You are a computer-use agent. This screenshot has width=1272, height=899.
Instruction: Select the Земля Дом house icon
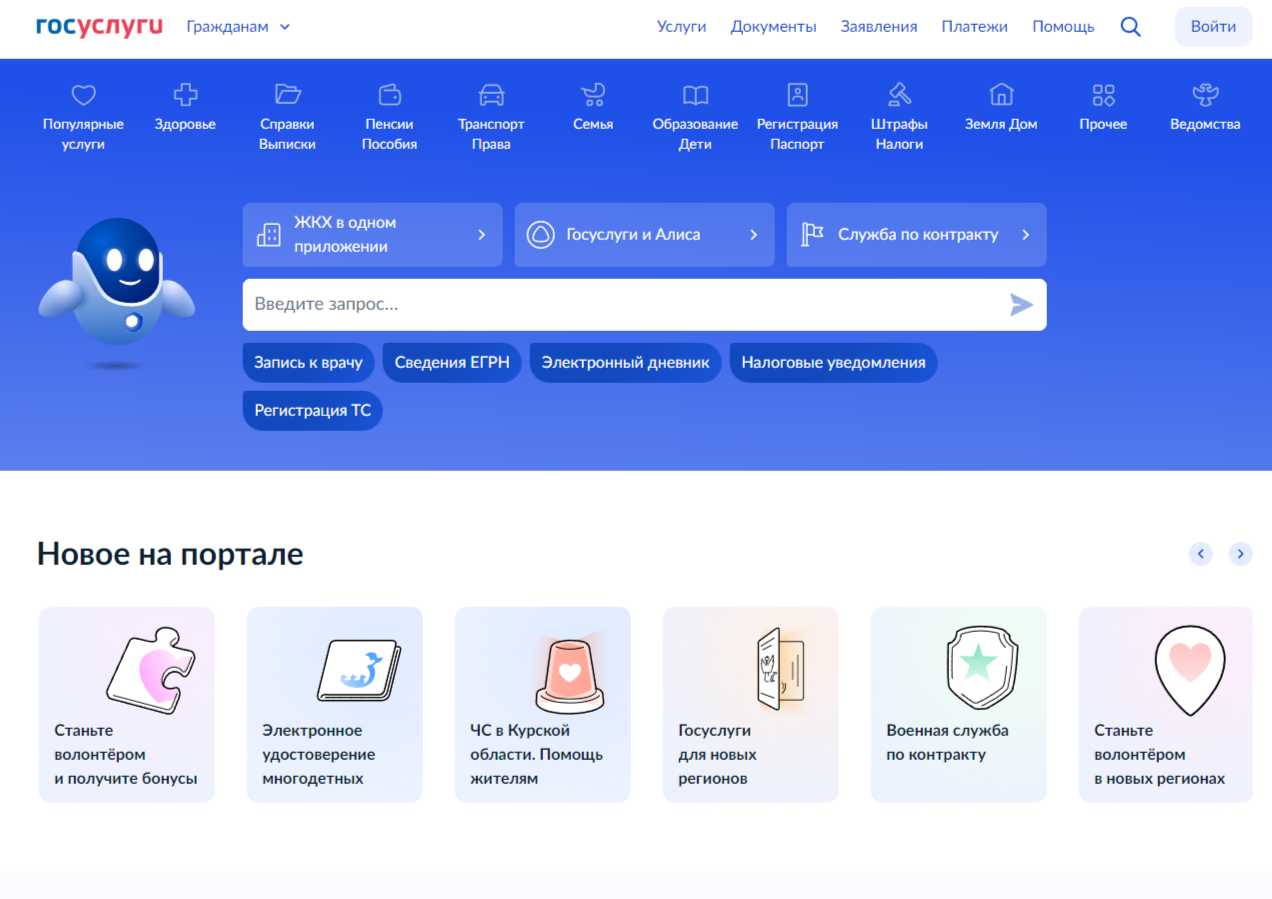tap(1001, 95)
